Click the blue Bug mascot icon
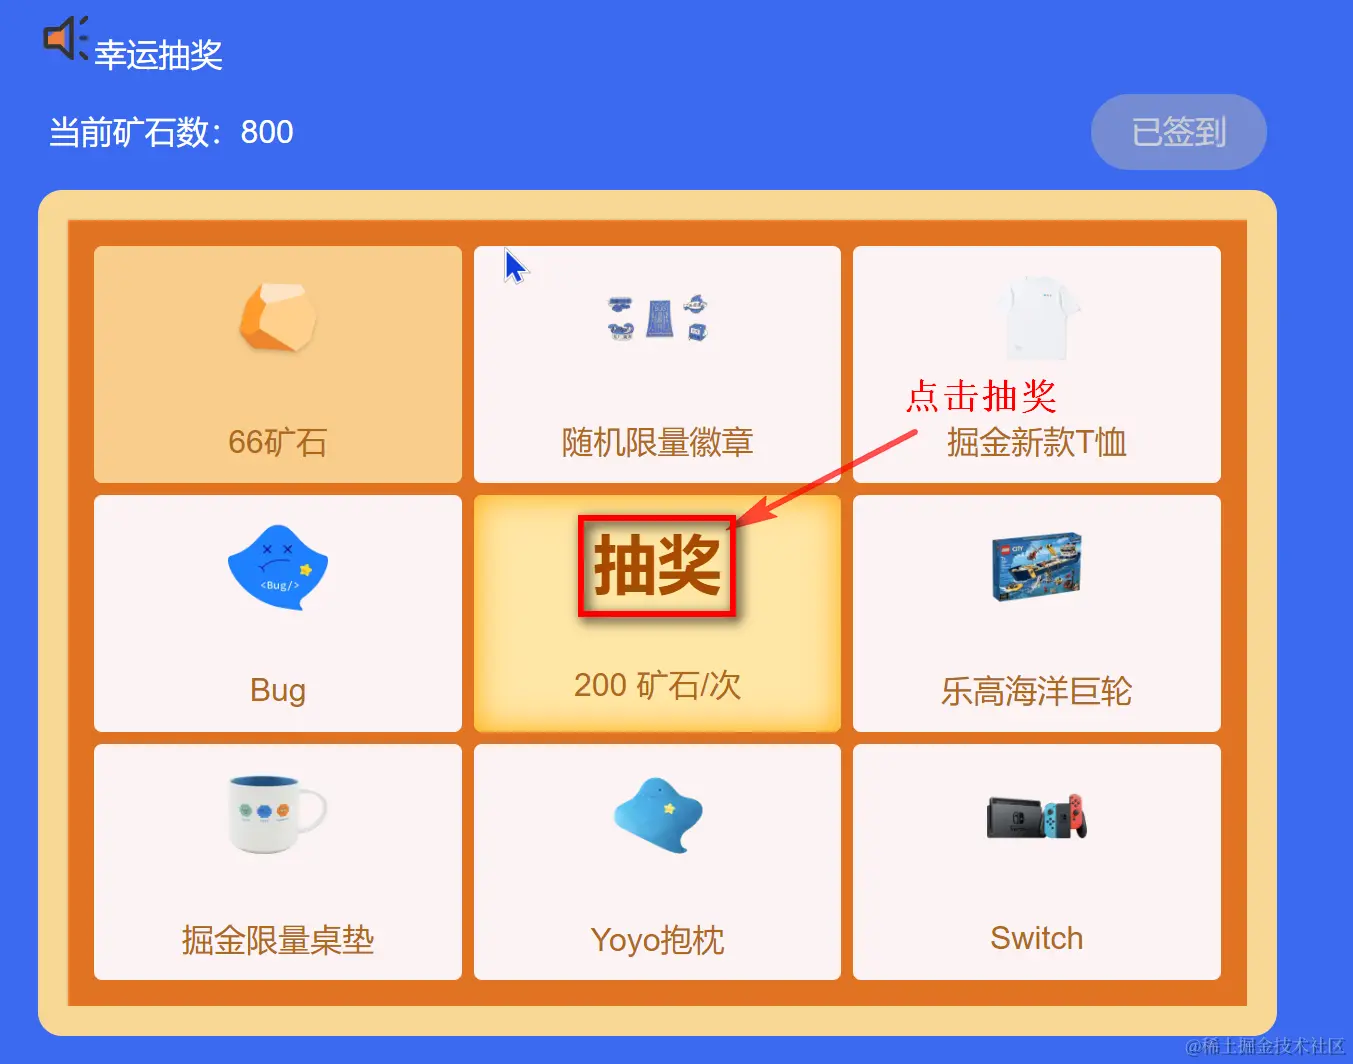1353x1064 pixels. (278, 567)
